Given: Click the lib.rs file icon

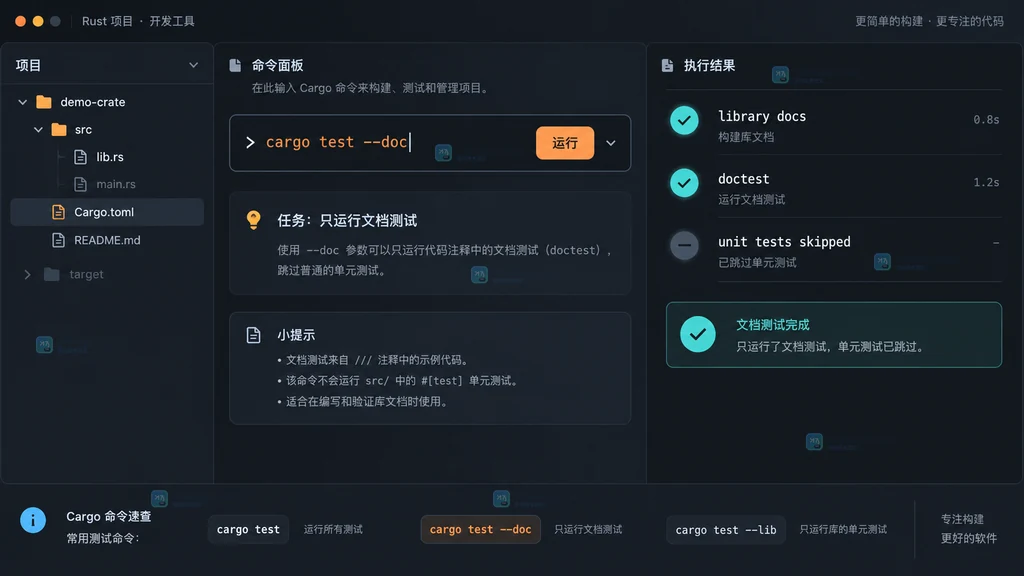Looking at the screenshot, I should pos(80,157).
